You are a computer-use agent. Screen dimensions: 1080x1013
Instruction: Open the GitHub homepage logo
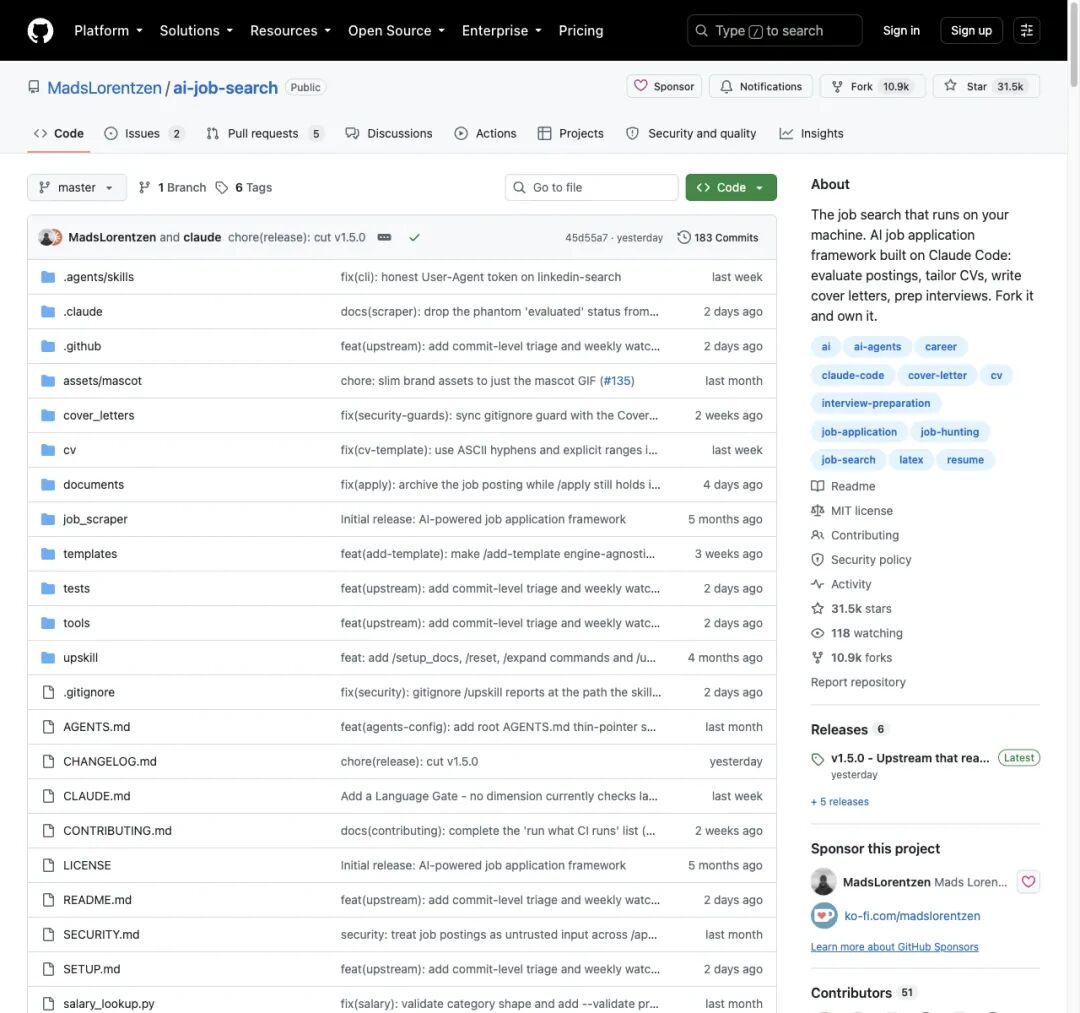coord(40,31)
